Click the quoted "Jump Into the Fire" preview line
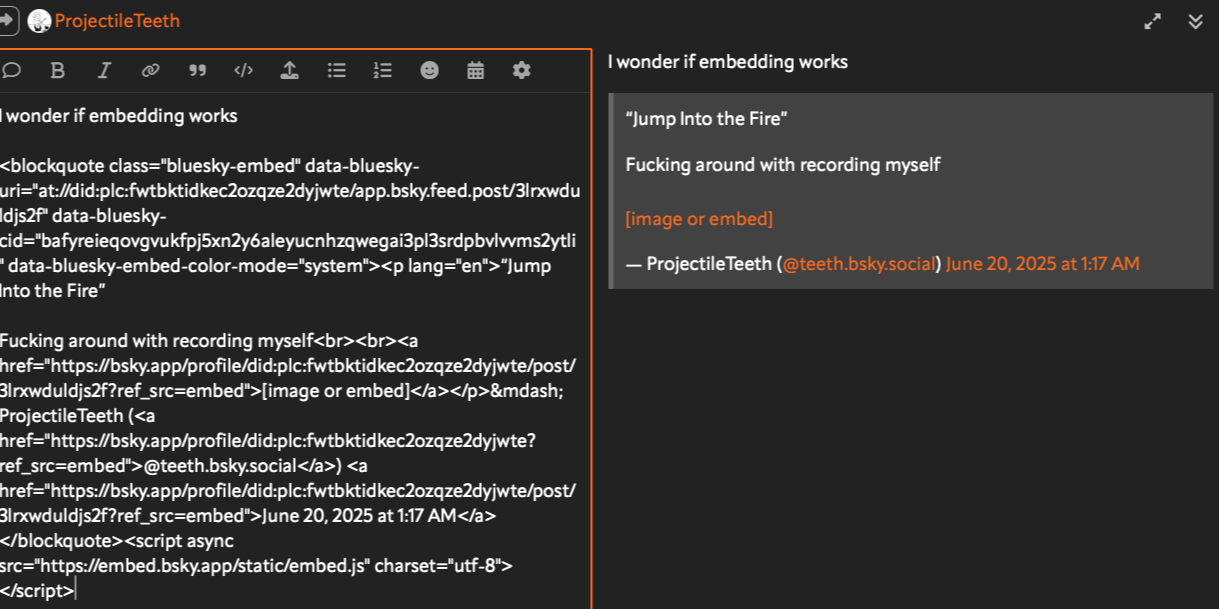The width and height of the screenshot is (1219, 609). point(707,119)
